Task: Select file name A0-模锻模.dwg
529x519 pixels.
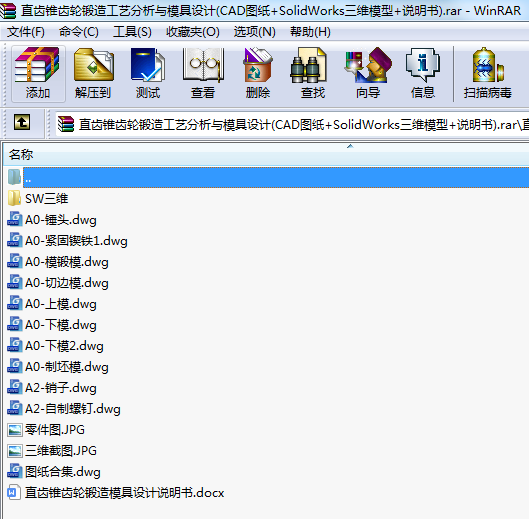Action: 67,262
